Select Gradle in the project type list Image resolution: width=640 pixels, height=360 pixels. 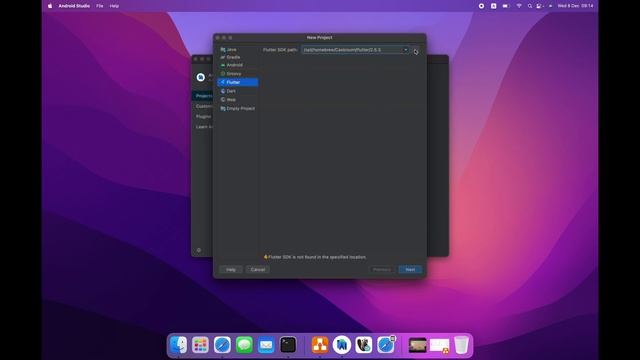tap(238, 57)
